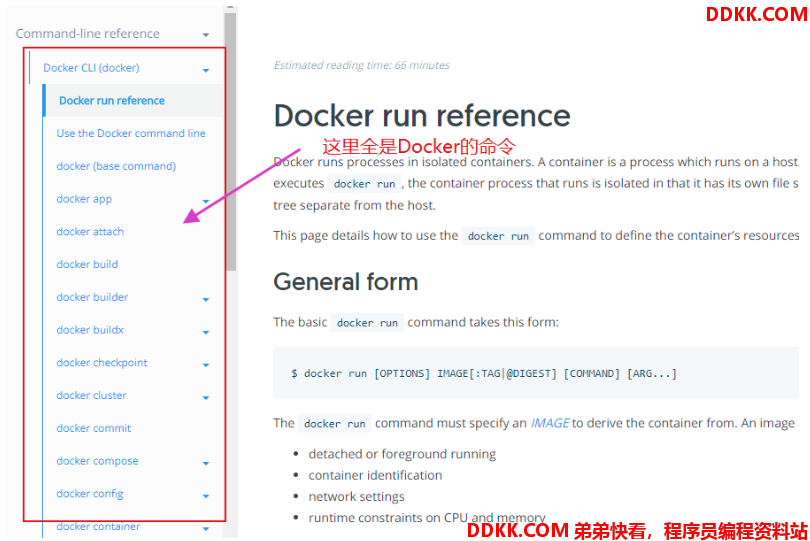Open docker checkpoint sidebar entry
810x541 pixels.
coord(102,363)
